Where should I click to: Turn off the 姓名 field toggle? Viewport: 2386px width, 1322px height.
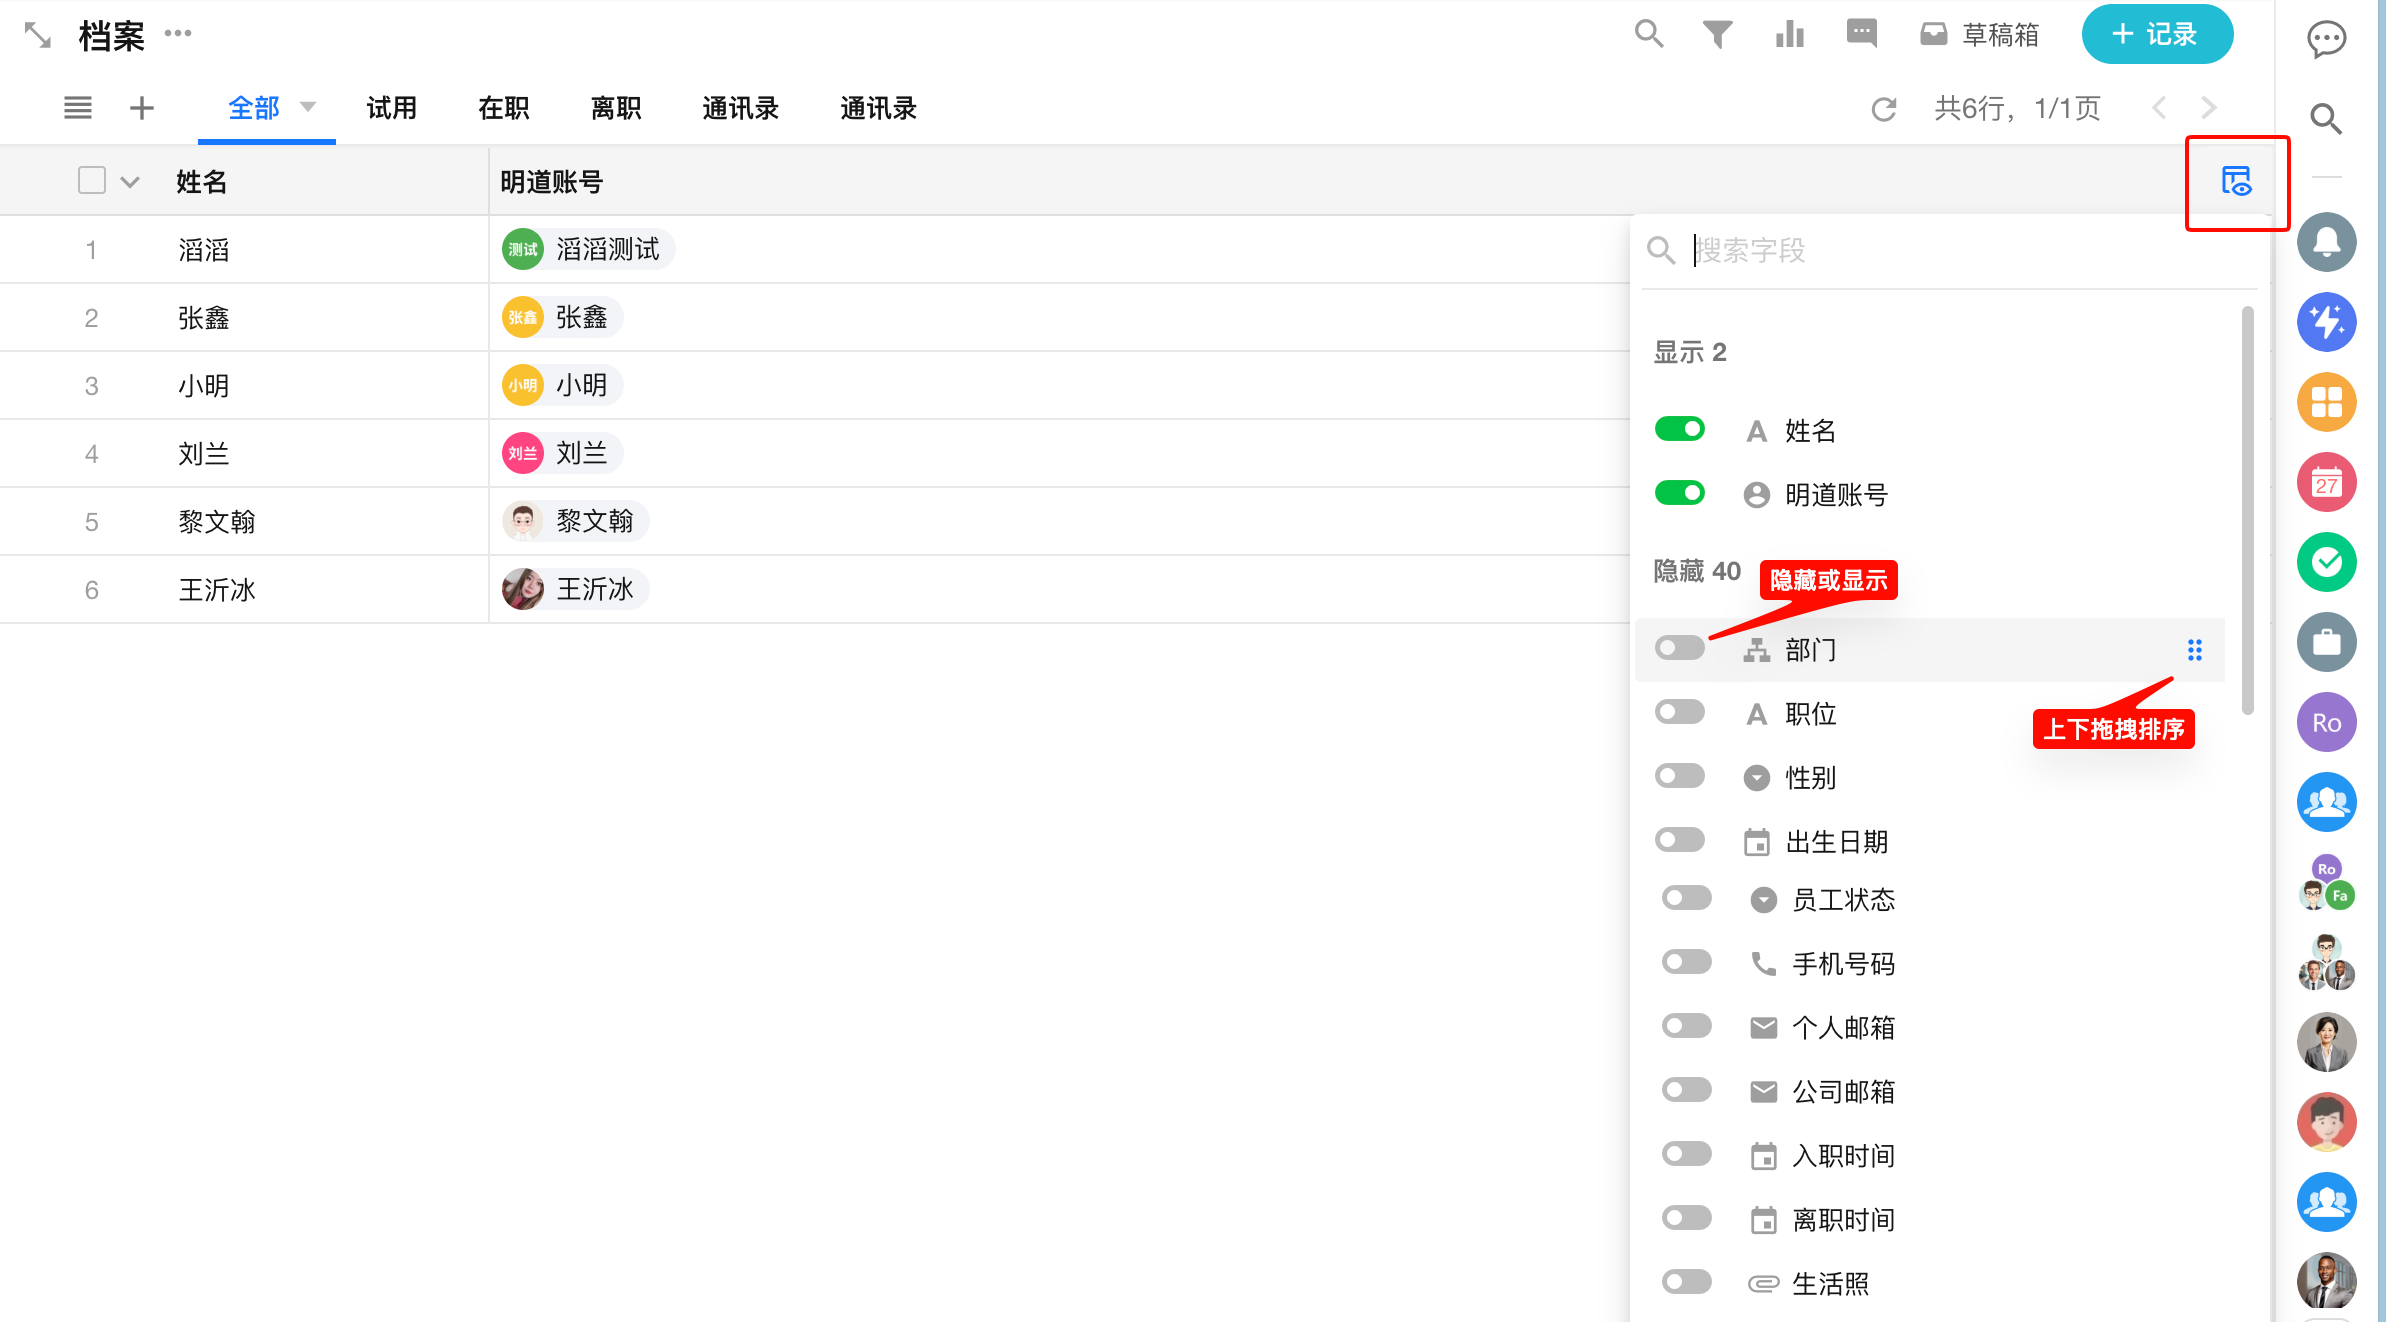pos(1680,429)
